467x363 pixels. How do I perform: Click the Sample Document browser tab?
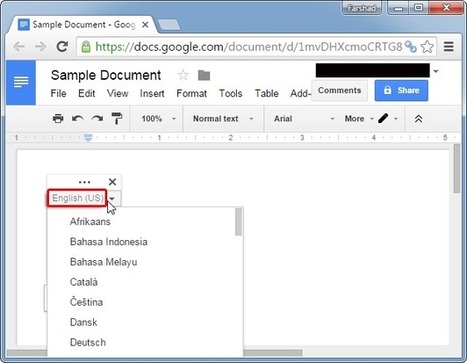point(84,25)
